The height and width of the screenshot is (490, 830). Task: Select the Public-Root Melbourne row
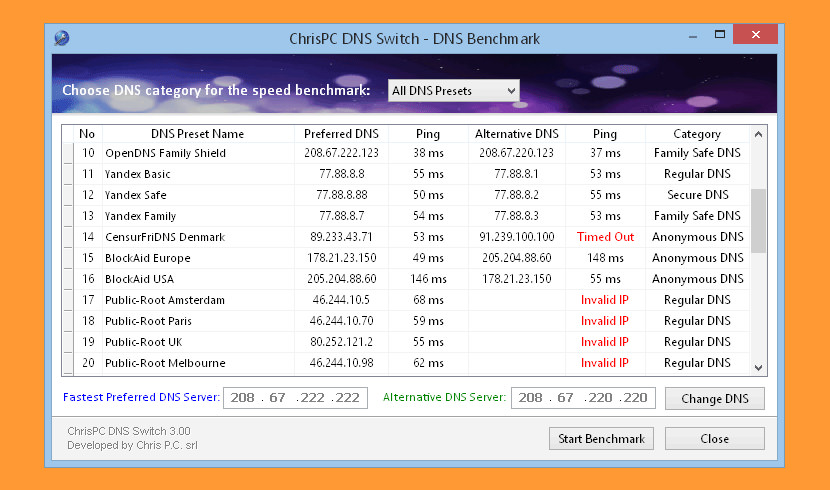point(407,363)
